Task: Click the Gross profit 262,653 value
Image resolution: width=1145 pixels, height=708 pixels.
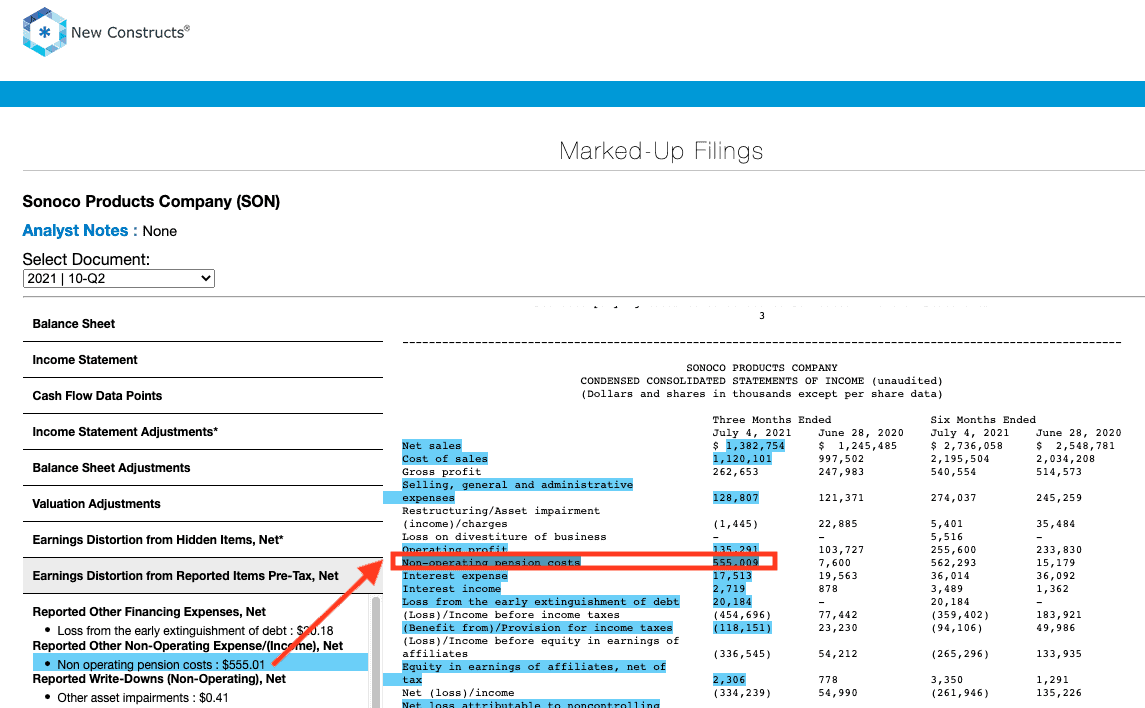Action: click(x=735, y=472)
